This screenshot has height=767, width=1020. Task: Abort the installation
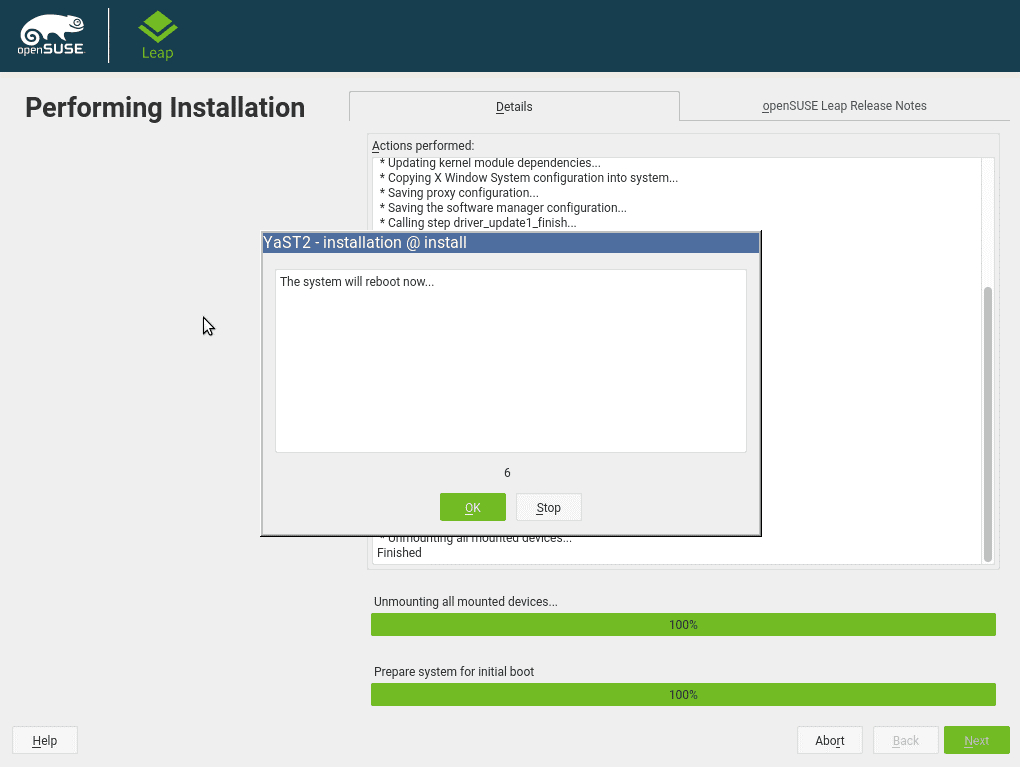coord(829,740)
